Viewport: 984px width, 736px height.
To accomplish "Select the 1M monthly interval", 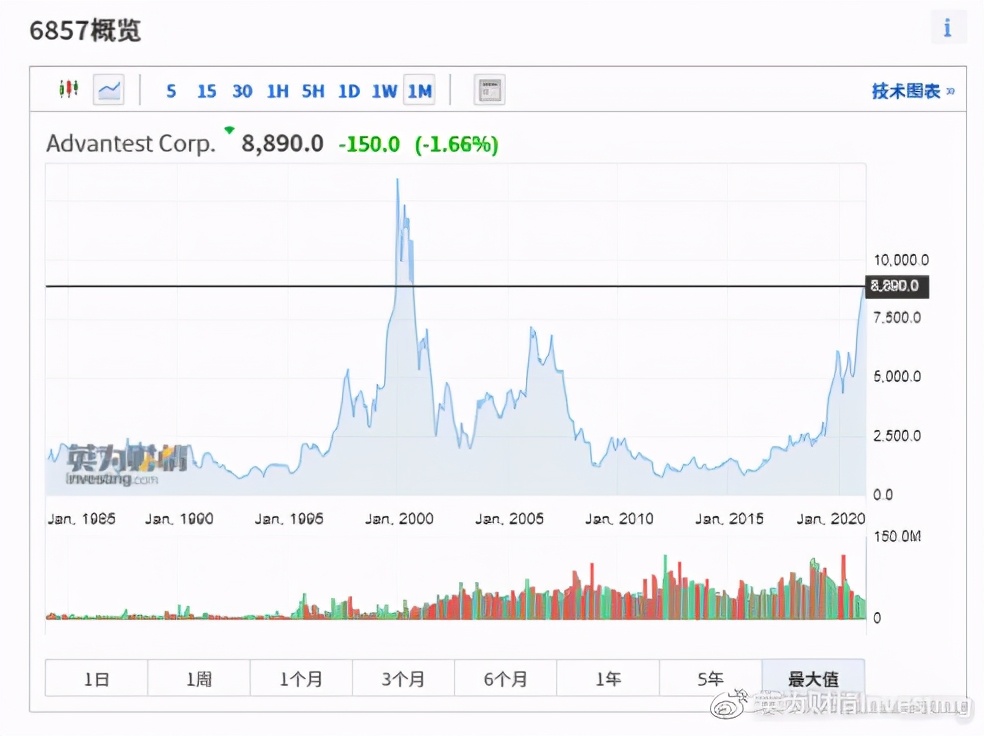I will [419, 91].
